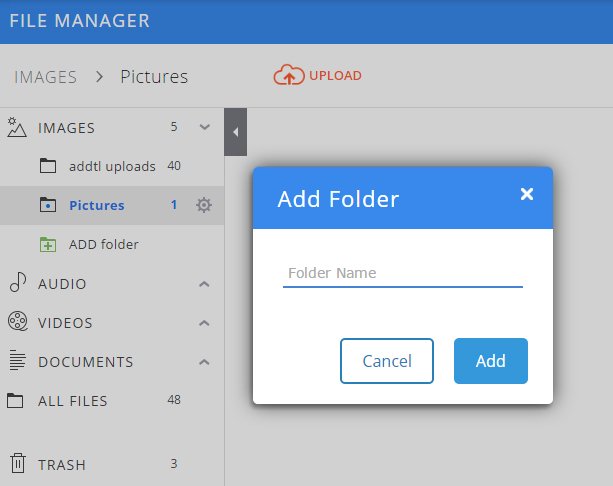The image size is (613, 486).
Task: Click the Documents lines icon
Action: (x=18, y=360)
